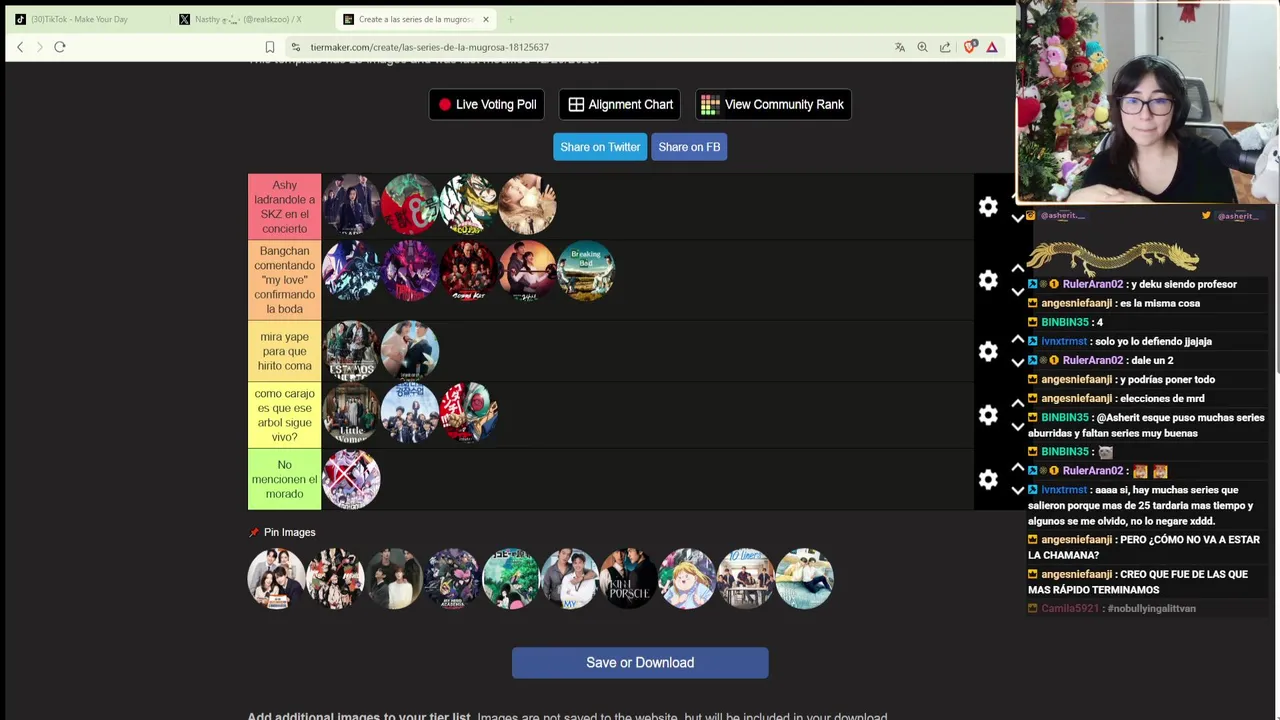The width and height of the screenshot is (1280, 720).
Task: Click the share icon in the address bar
Action: 945,47
